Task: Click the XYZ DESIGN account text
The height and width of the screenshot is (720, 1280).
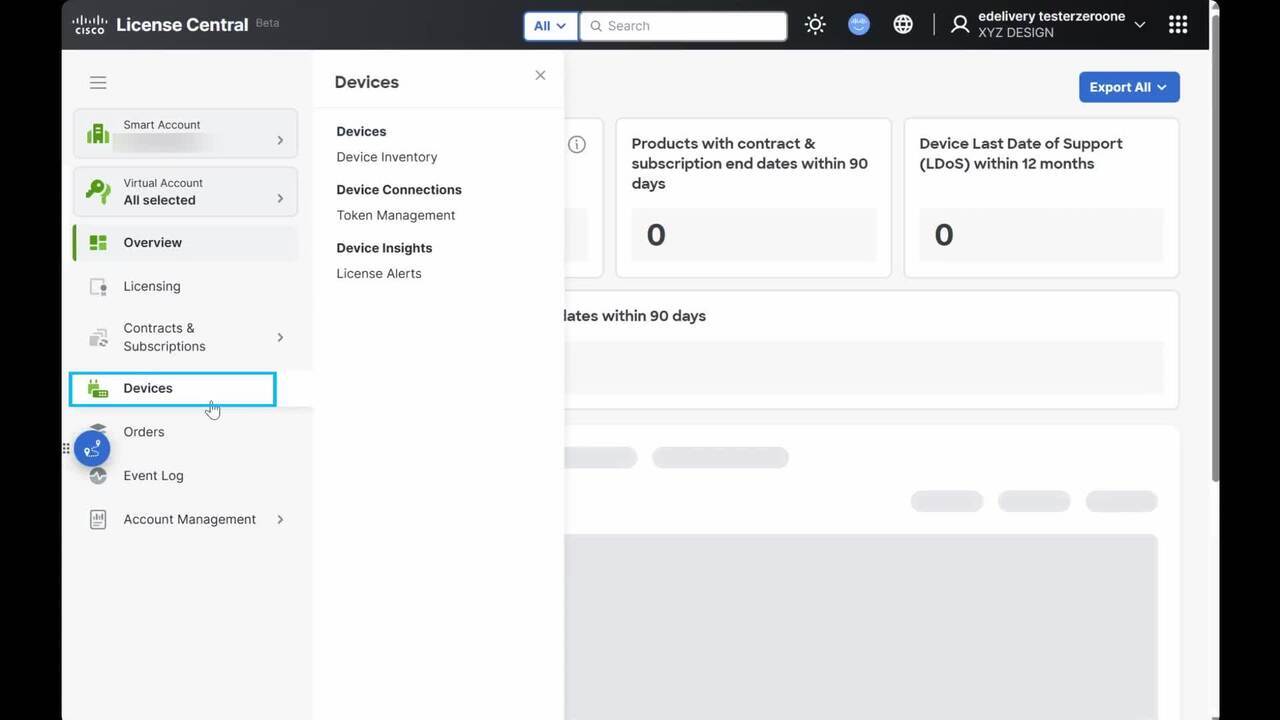Action: (x=1016, y=33)
